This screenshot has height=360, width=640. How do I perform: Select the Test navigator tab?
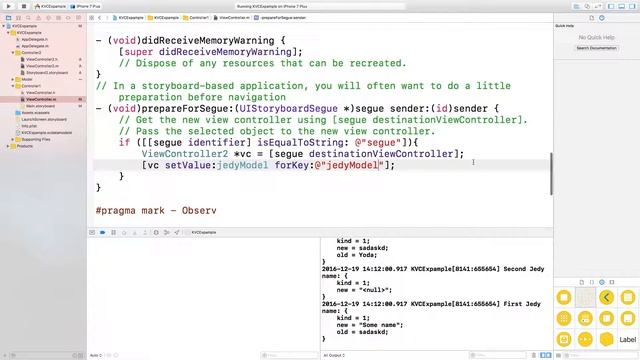pyautogui.click(x=49, y=18)
